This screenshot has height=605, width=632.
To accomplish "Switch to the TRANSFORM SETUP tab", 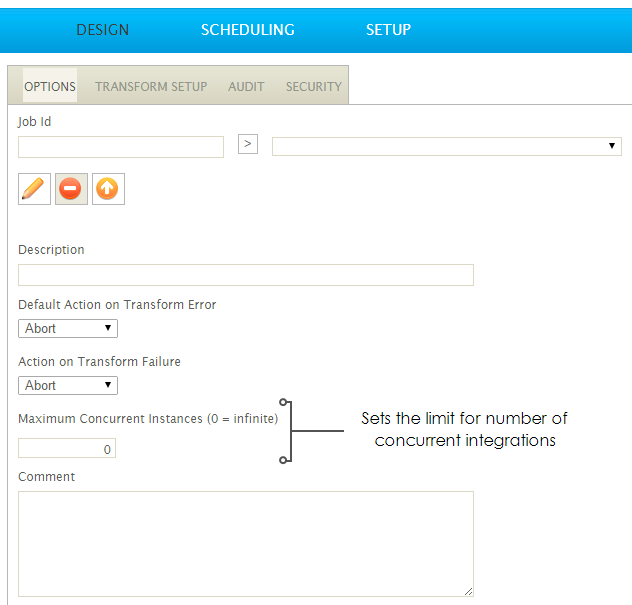I will pyautogui.click(x=151, y=86).
